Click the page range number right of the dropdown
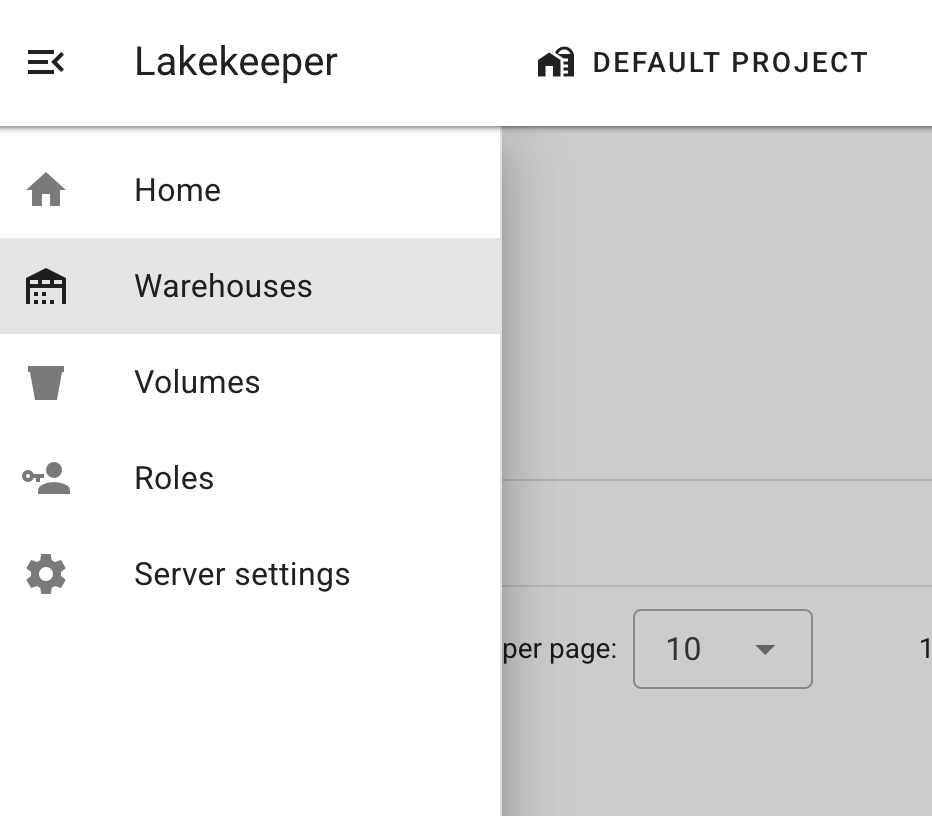 coord(925,650)
